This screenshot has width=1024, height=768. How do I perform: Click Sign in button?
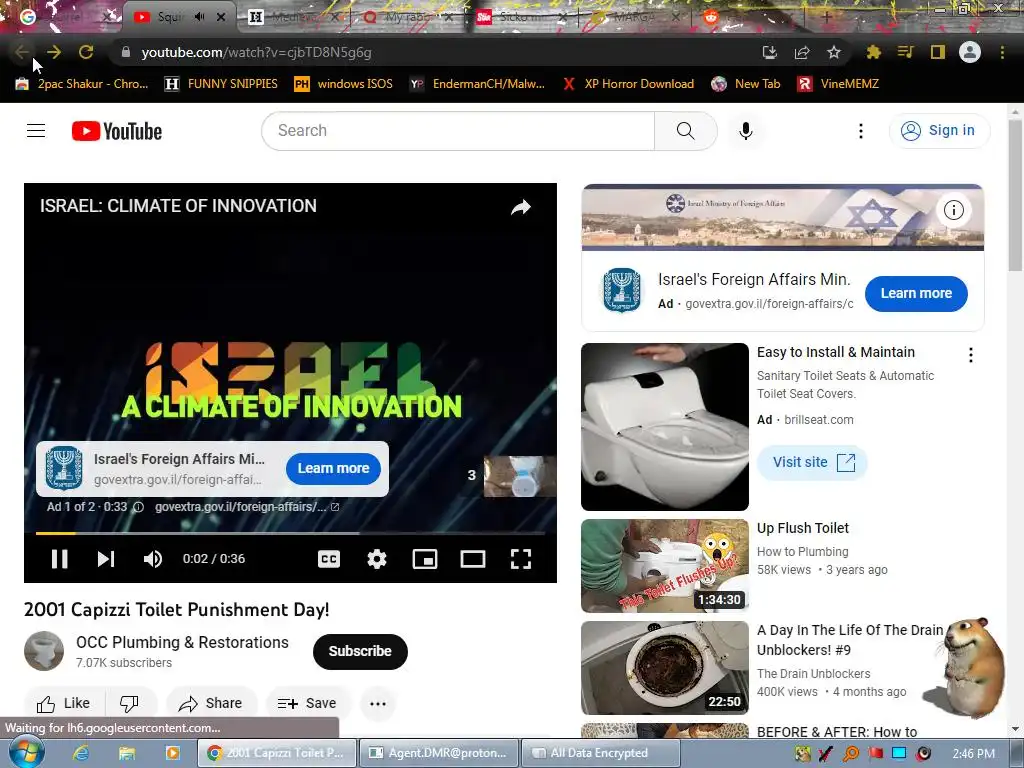pos(939,131)
